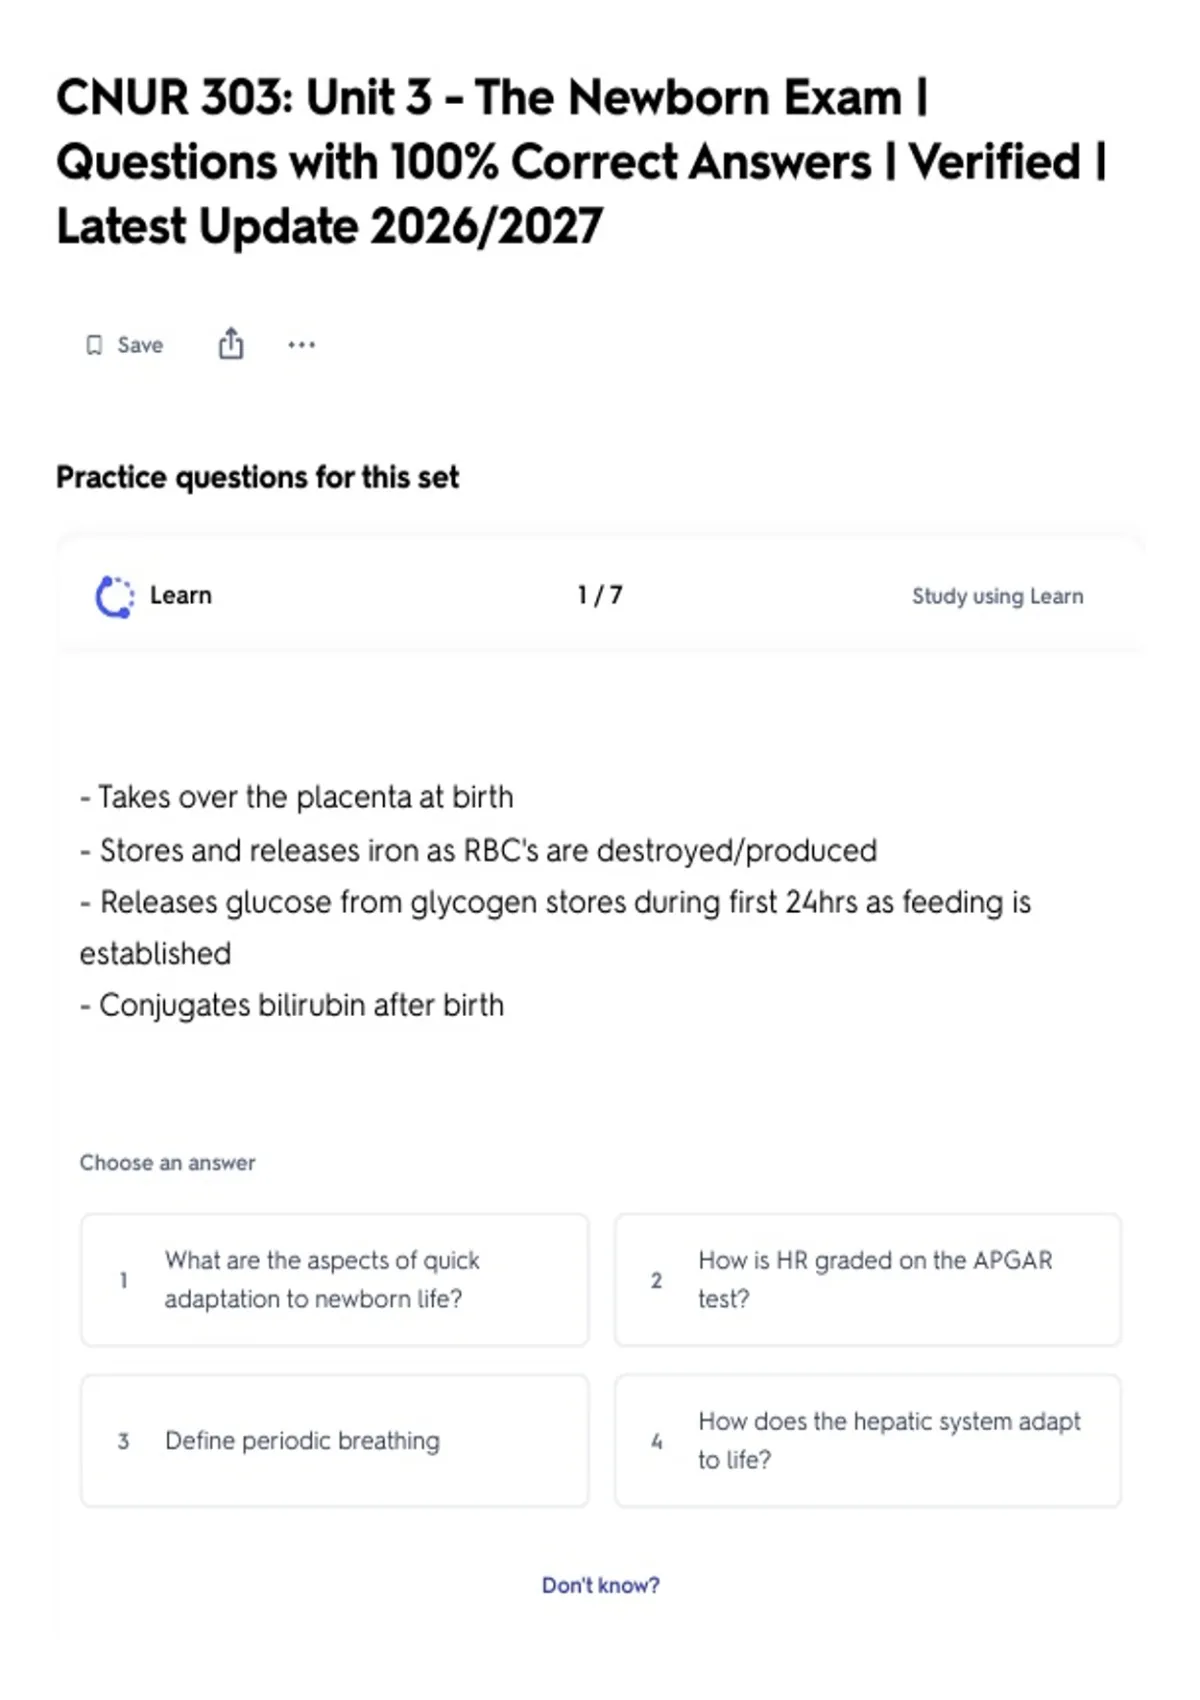Open Study using Learn link

pos(997,596)
